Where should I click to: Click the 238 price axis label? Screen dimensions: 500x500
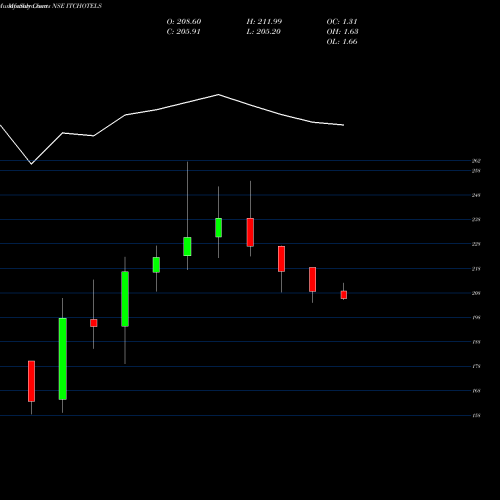pyautogui.click(x=476, y=220)
